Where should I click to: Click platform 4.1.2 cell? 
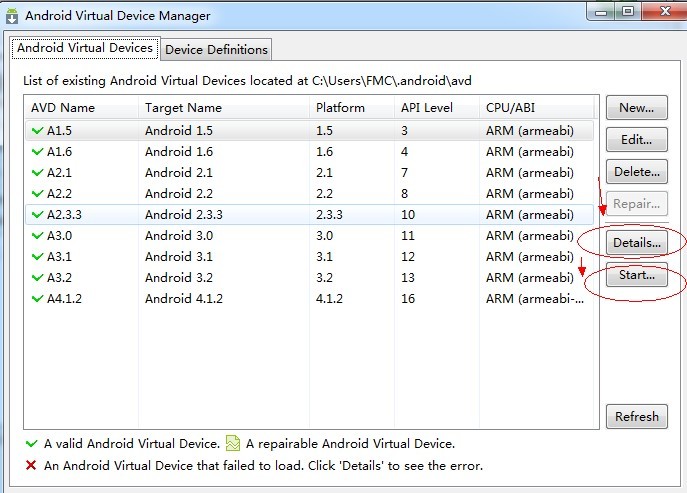pyautogui.click(x=329, y=299)
